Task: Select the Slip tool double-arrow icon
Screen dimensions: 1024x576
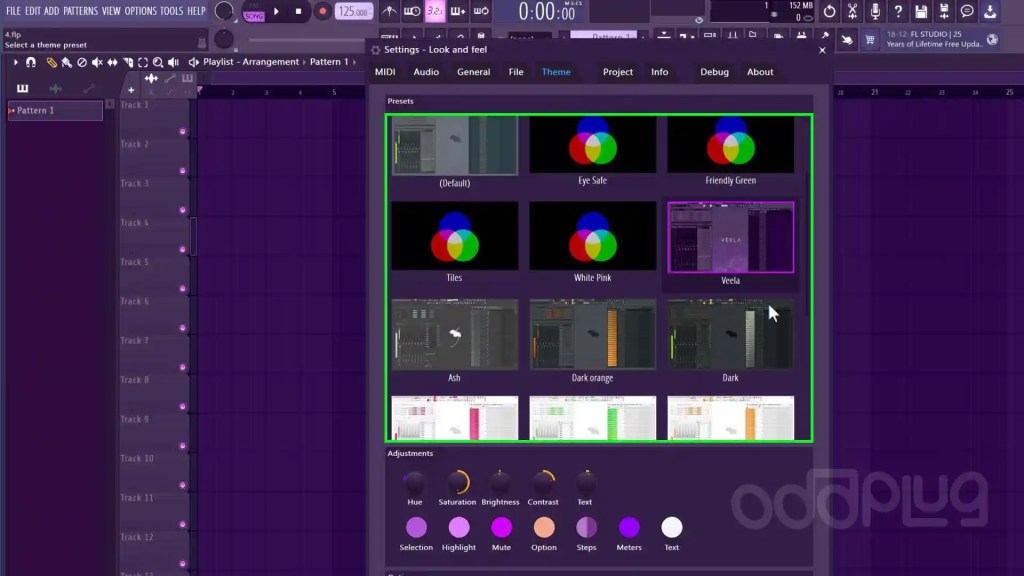Action: pos(112,62)
